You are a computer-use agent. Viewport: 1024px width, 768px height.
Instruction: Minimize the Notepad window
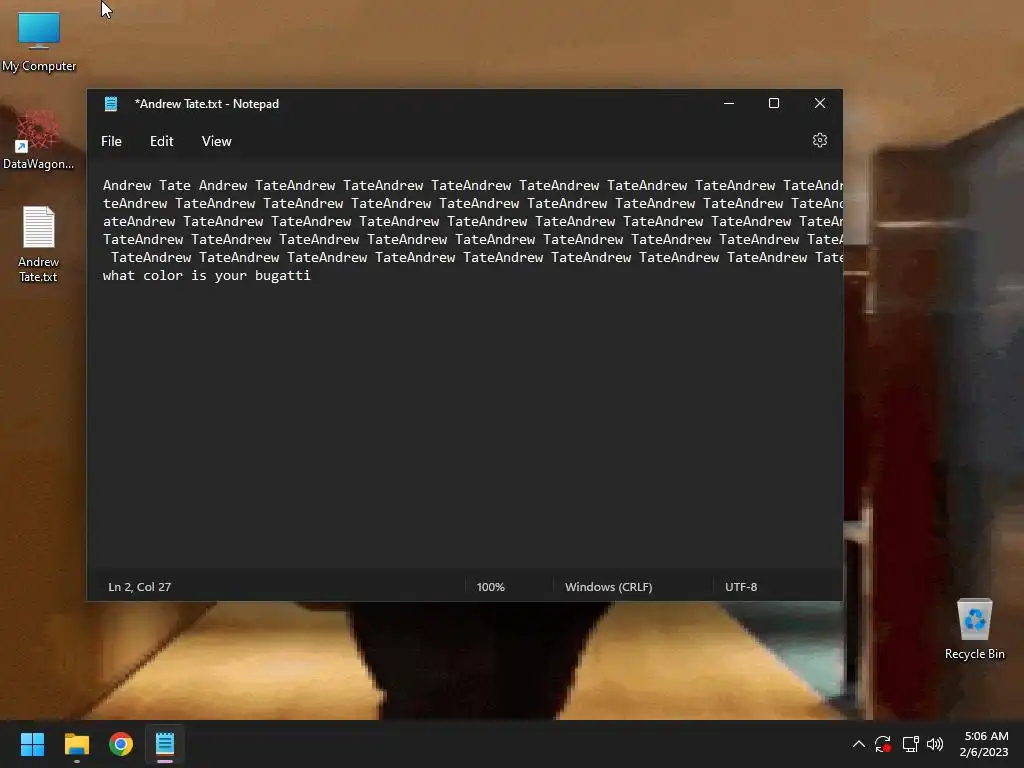[729, 103]
